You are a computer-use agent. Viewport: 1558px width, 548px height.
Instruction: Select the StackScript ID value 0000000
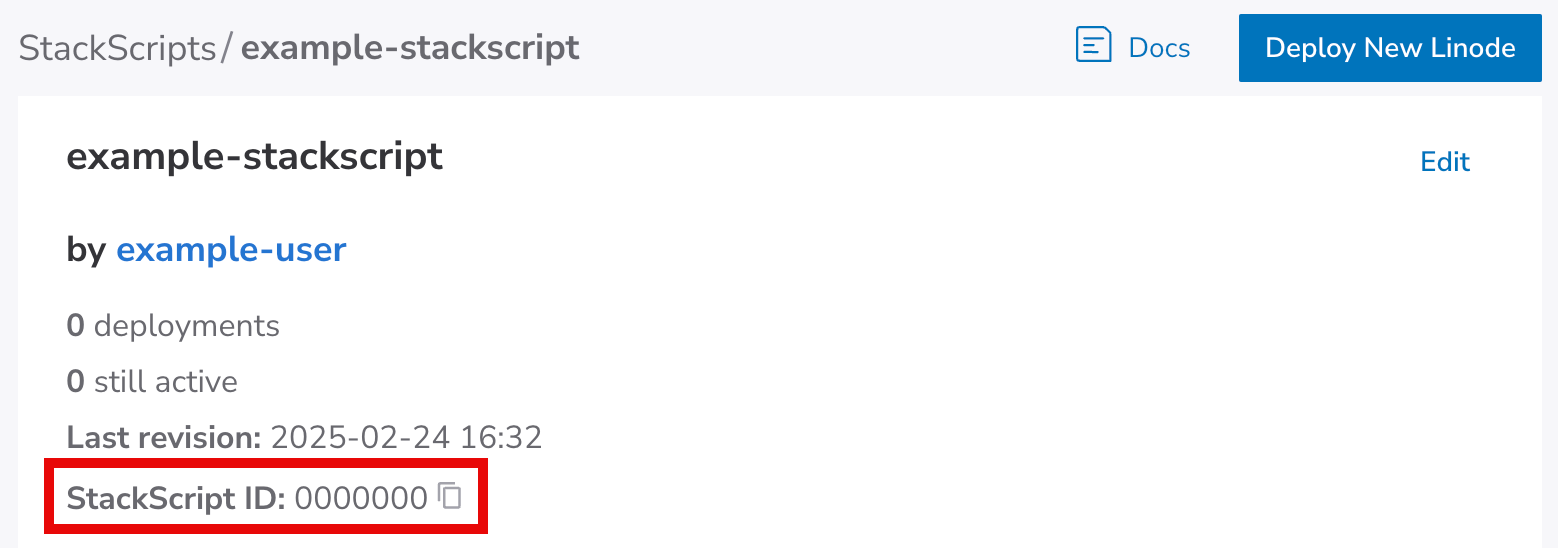click(x=360, y=497)
